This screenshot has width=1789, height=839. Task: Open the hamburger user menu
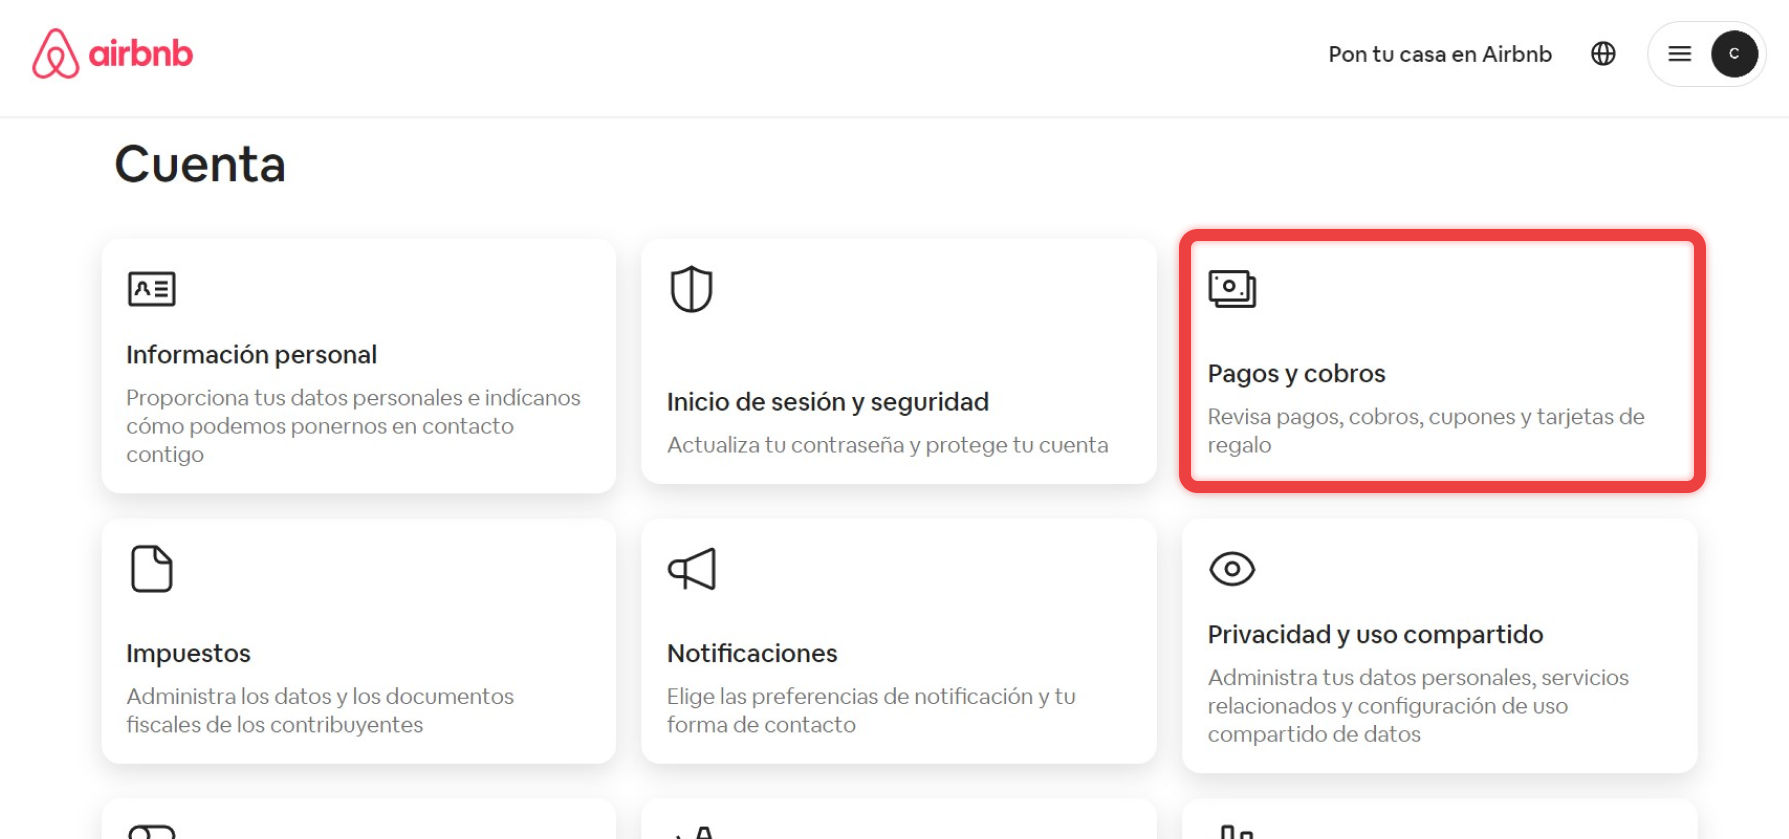click(x=1680, y=54)
